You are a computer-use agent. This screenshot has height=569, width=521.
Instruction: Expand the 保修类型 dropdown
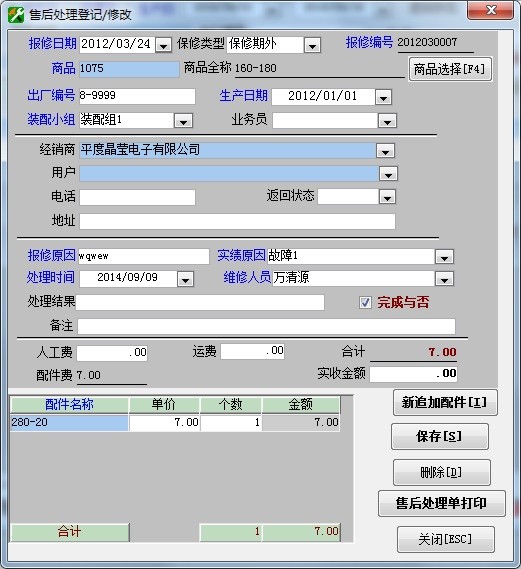pos(312,45)
